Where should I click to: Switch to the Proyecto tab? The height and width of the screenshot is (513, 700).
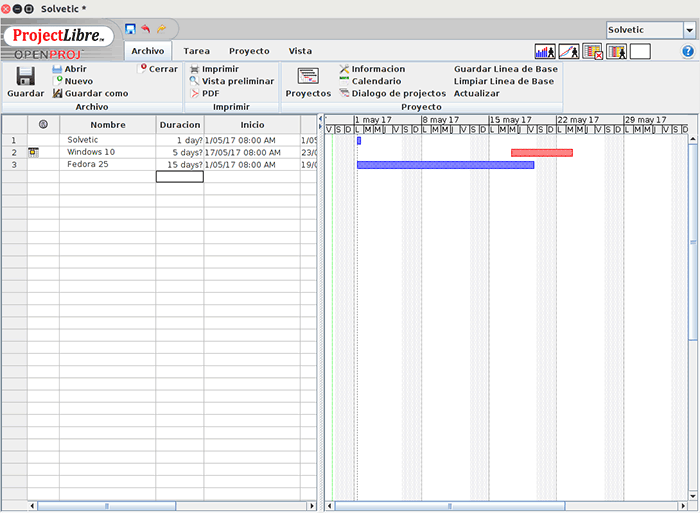coord(249,51)
